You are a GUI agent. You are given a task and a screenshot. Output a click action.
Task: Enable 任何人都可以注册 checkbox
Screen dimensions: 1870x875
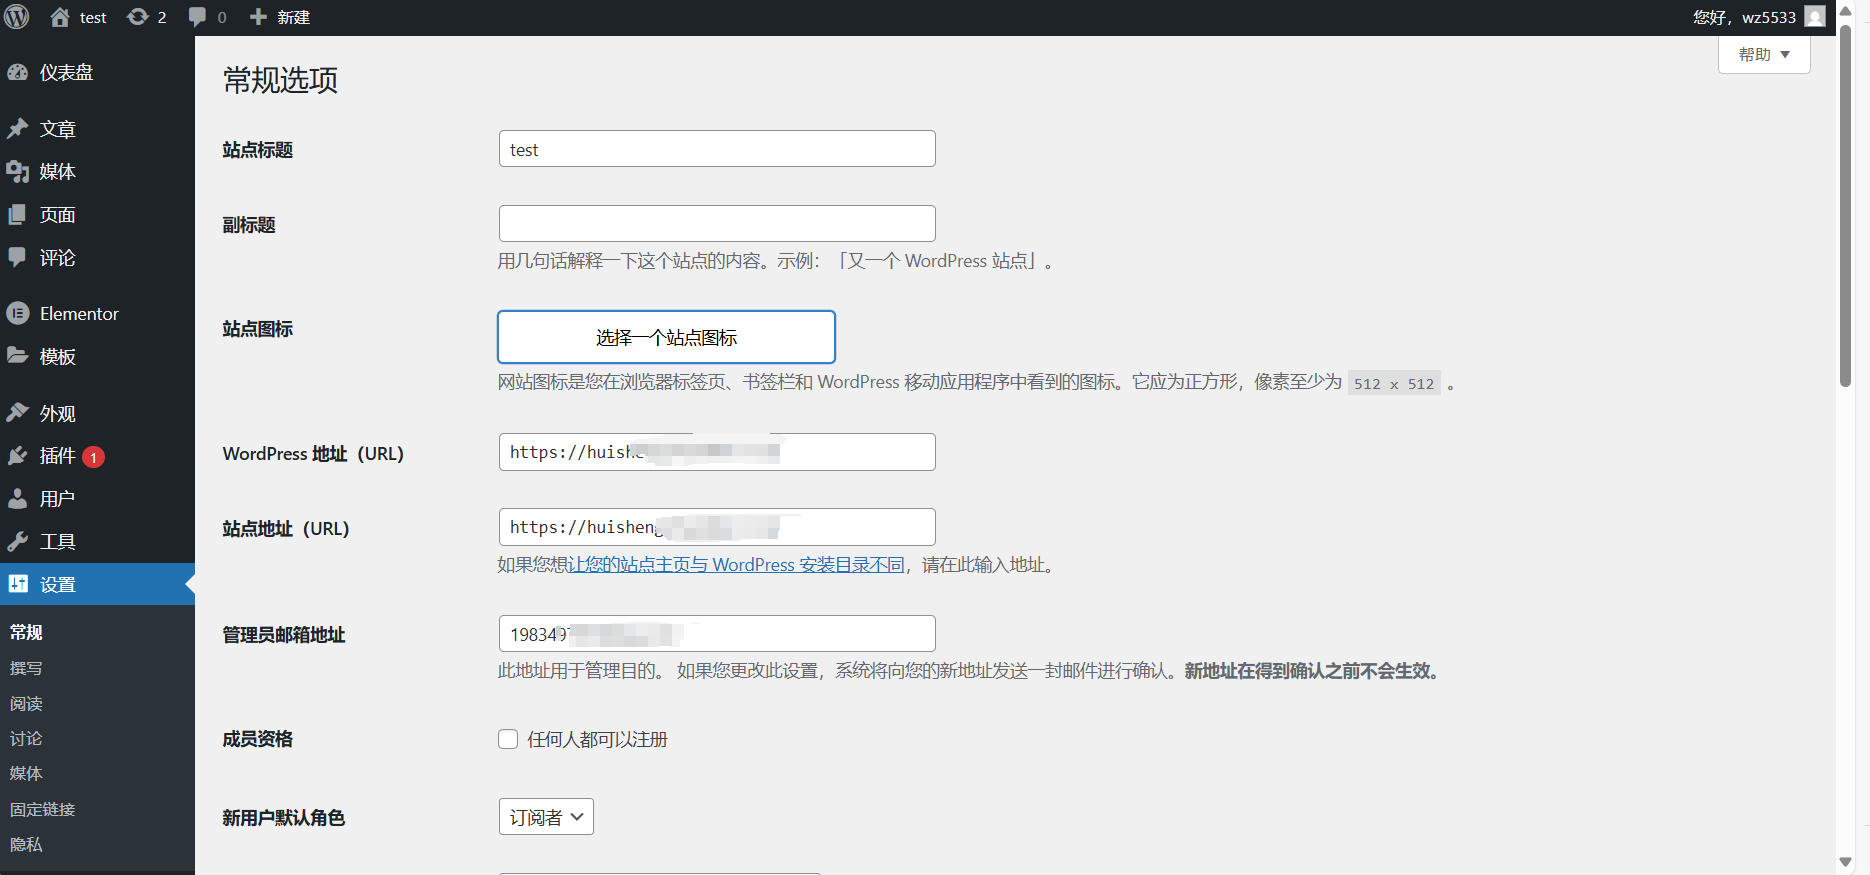coord(508,739)
